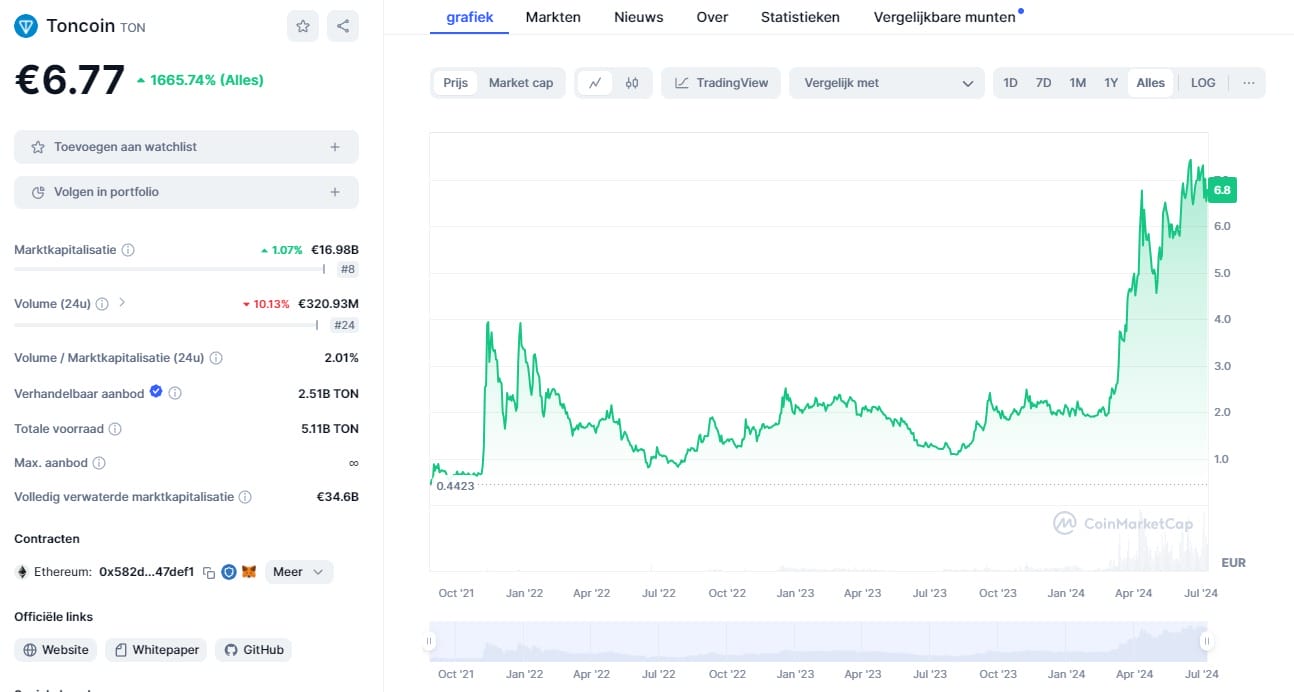1294x692 pixels.
Task: Click the share icon next to Toncoin
Action: (x=343, y=26)
